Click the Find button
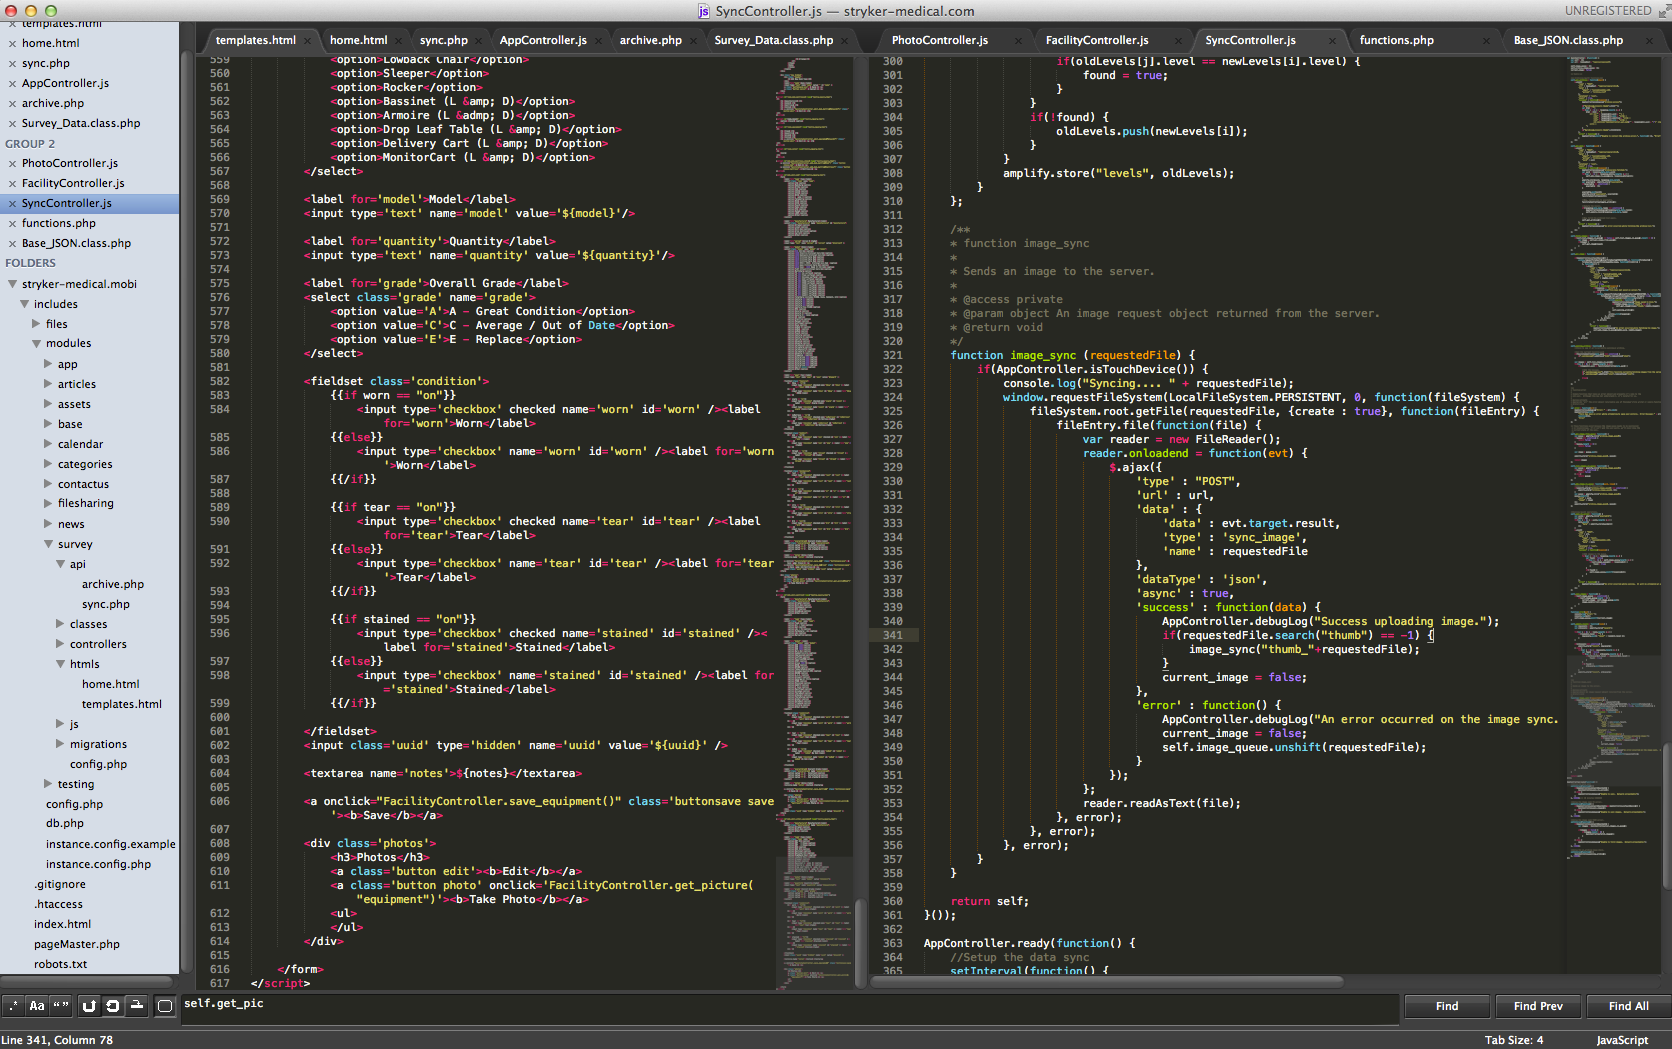The width and height of the screenshot is (1672, 1049). 1447,1007
